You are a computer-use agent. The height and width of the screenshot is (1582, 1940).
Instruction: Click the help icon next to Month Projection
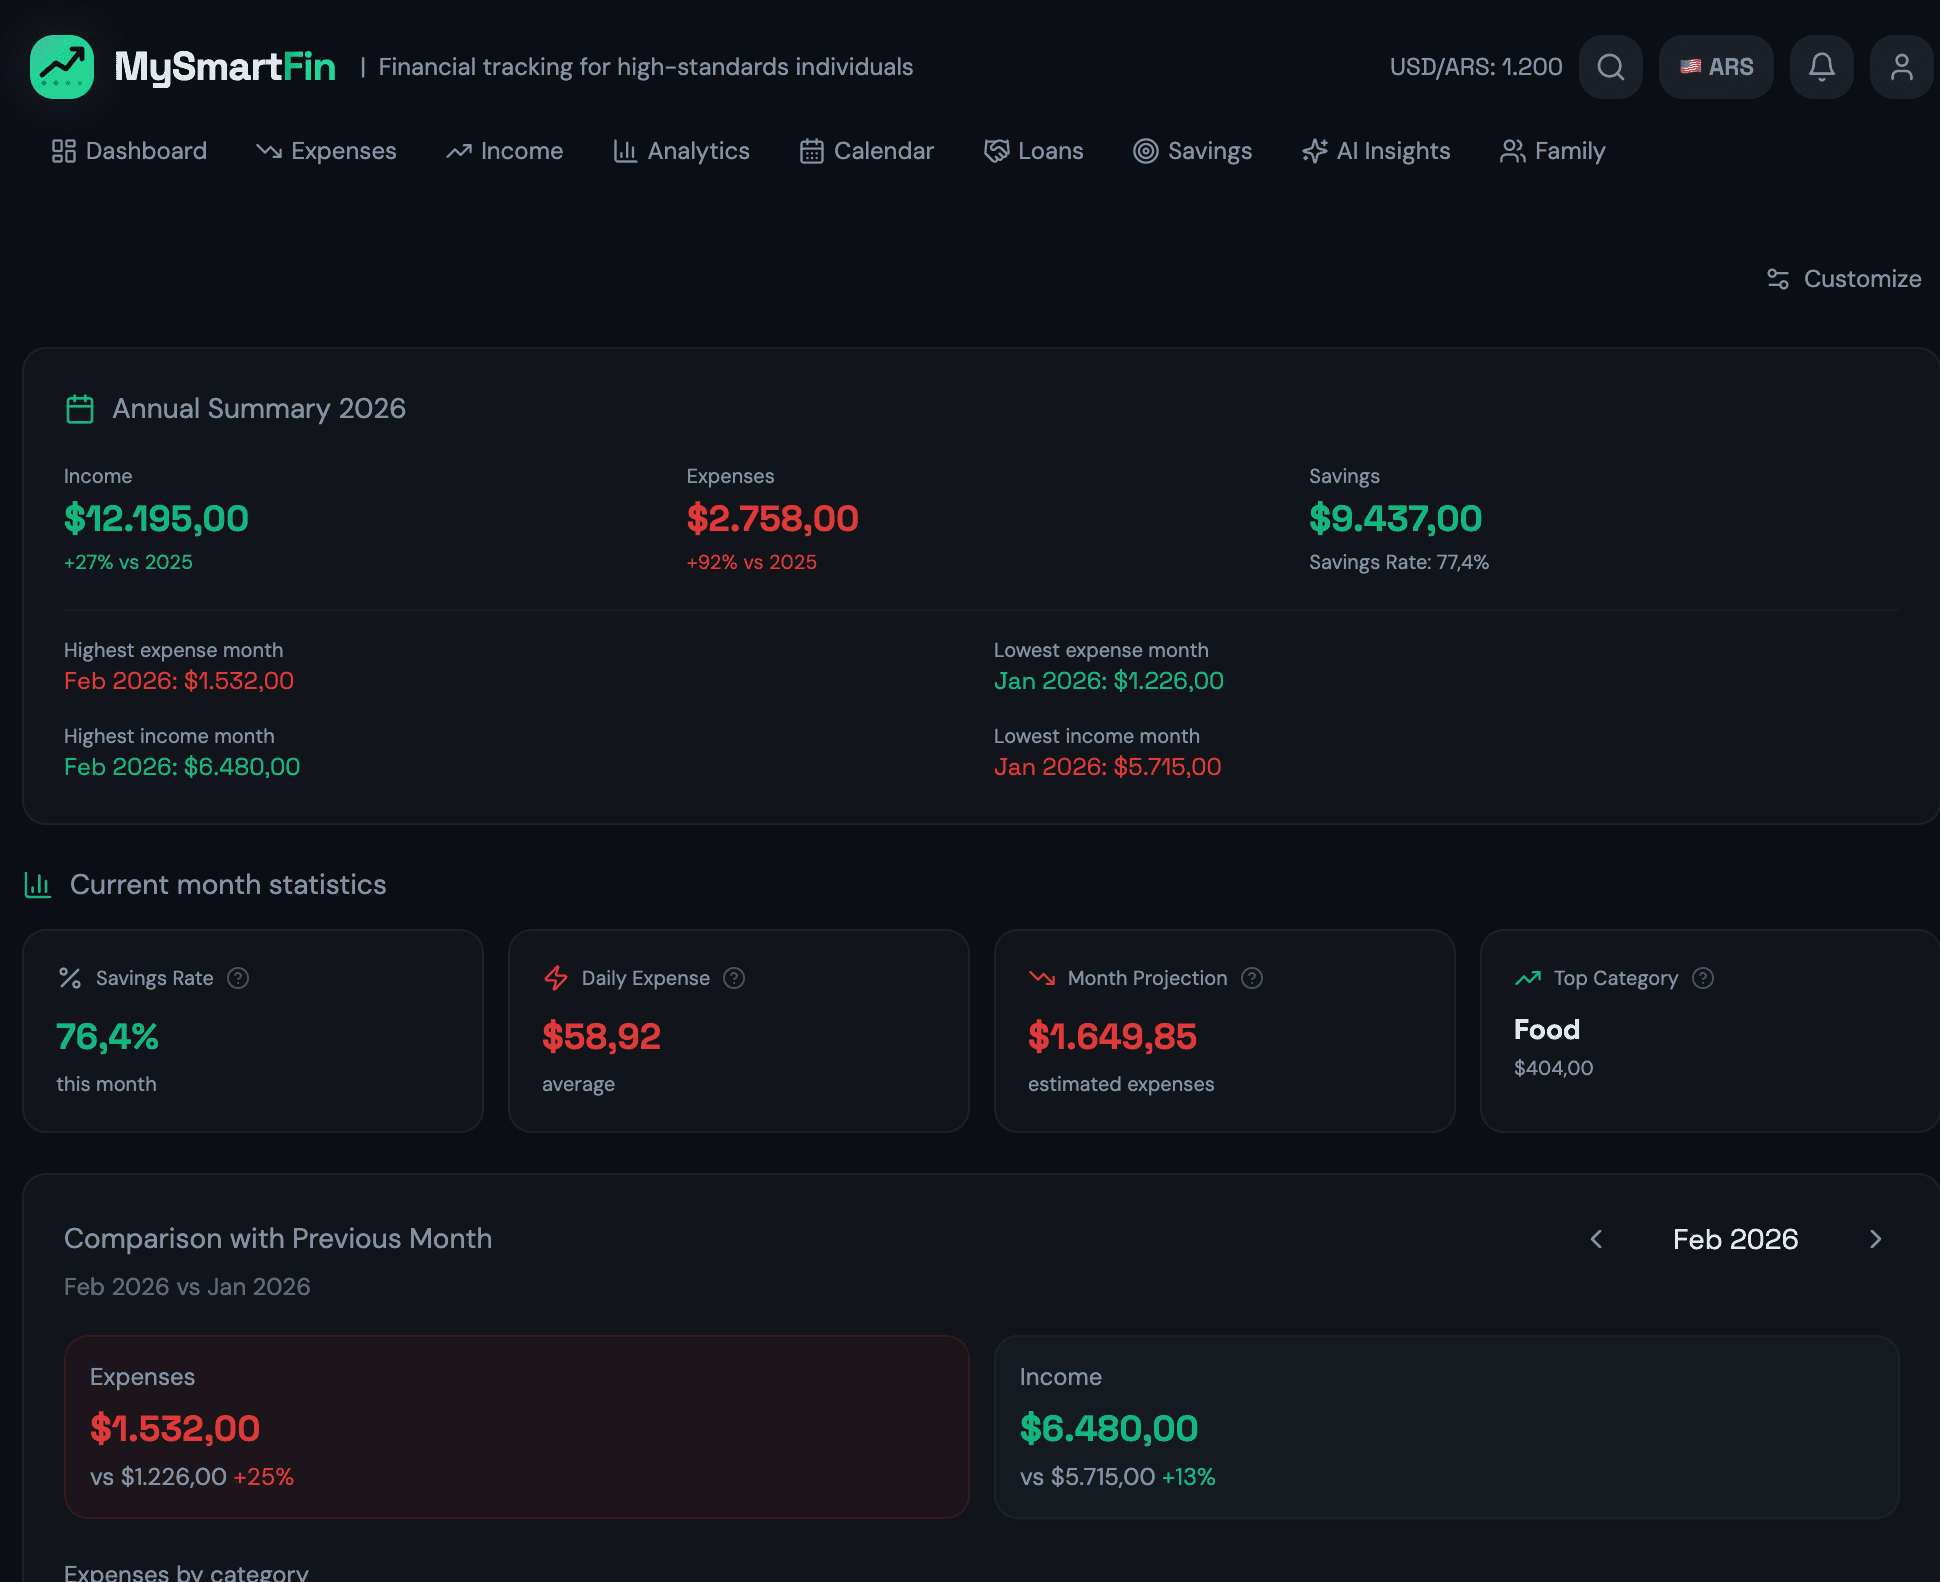(1252, 978)
